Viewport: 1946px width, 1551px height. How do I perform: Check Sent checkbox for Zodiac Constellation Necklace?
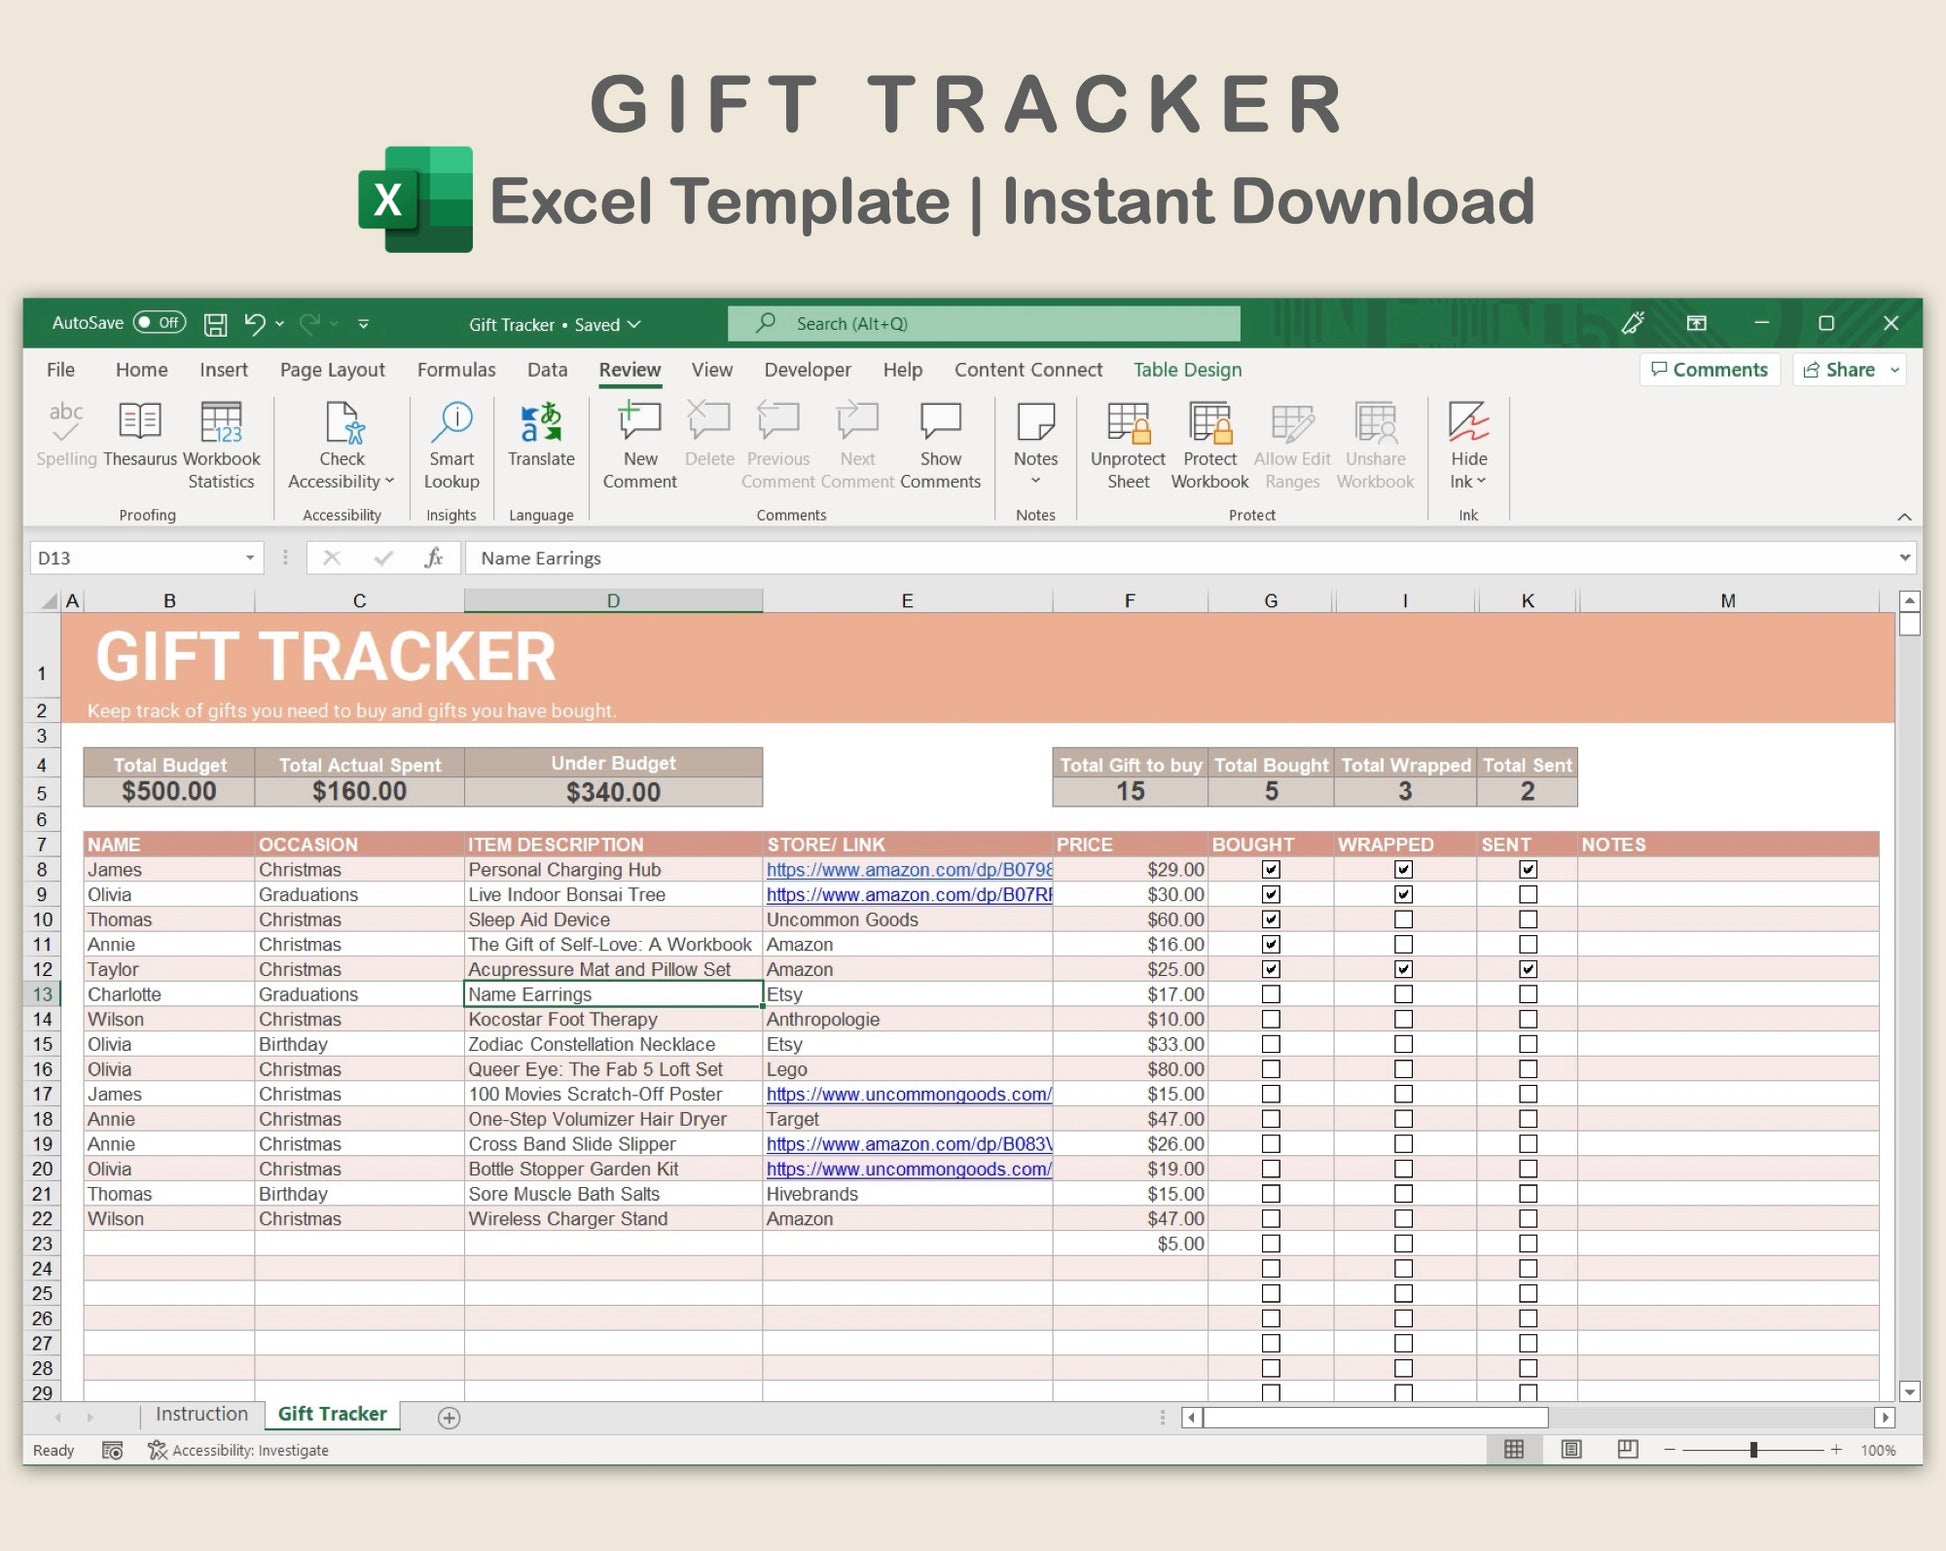point(1527,1044)
